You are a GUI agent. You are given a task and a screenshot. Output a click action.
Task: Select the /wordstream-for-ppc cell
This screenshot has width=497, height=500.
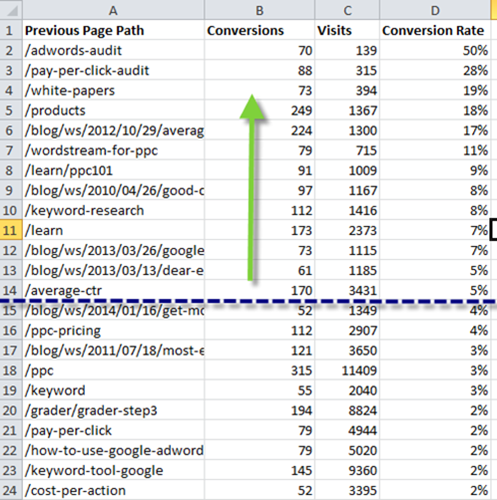113,150
